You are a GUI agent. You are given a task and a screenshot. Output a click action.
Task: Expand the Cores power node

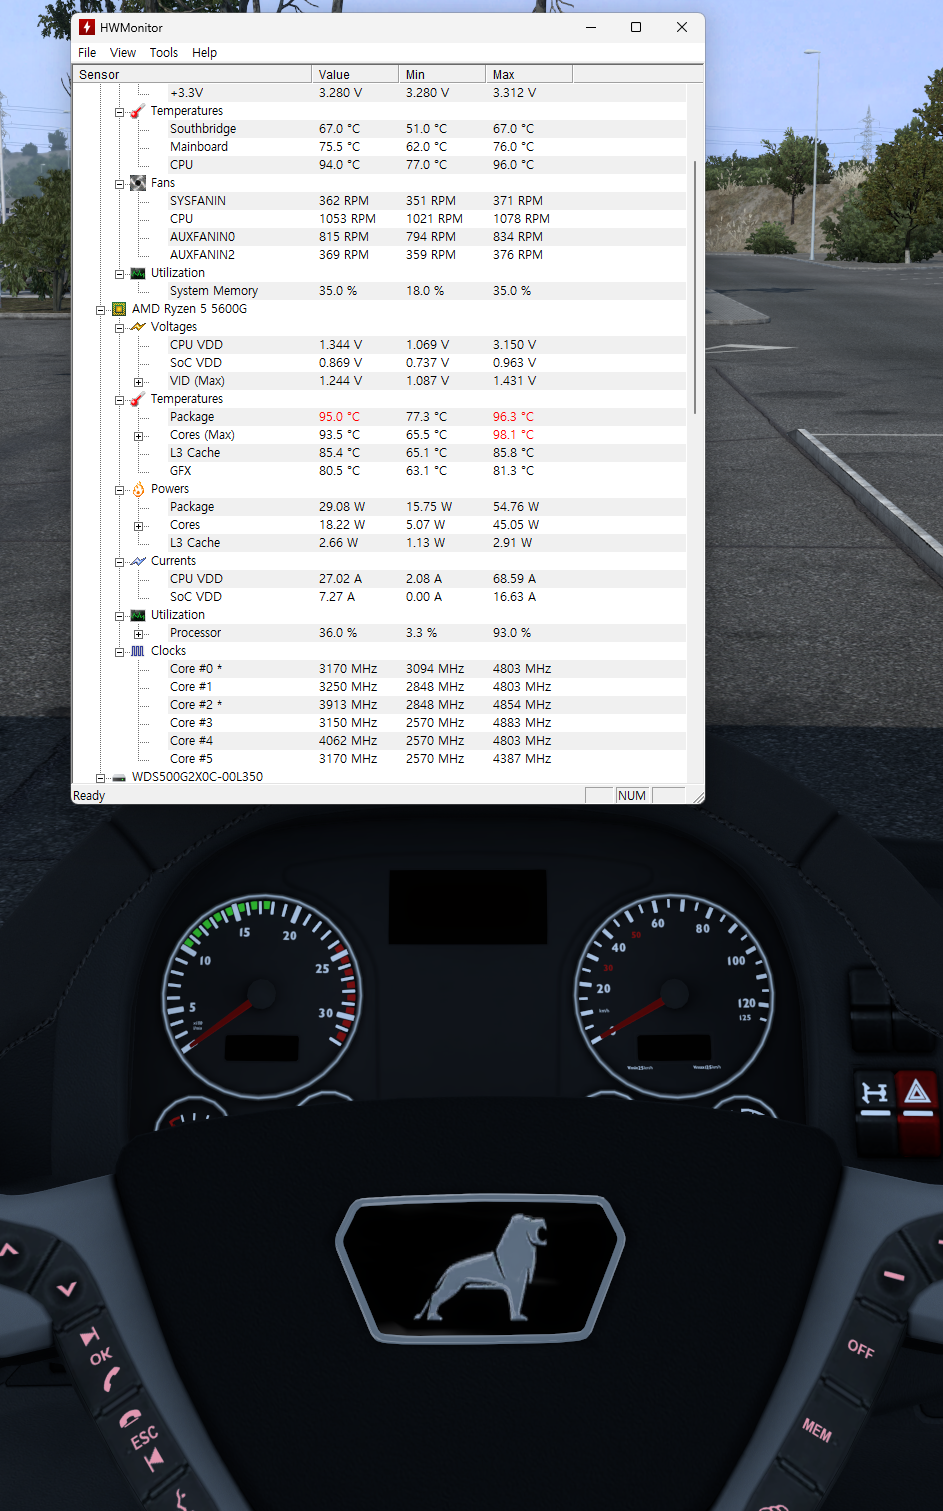138,526
